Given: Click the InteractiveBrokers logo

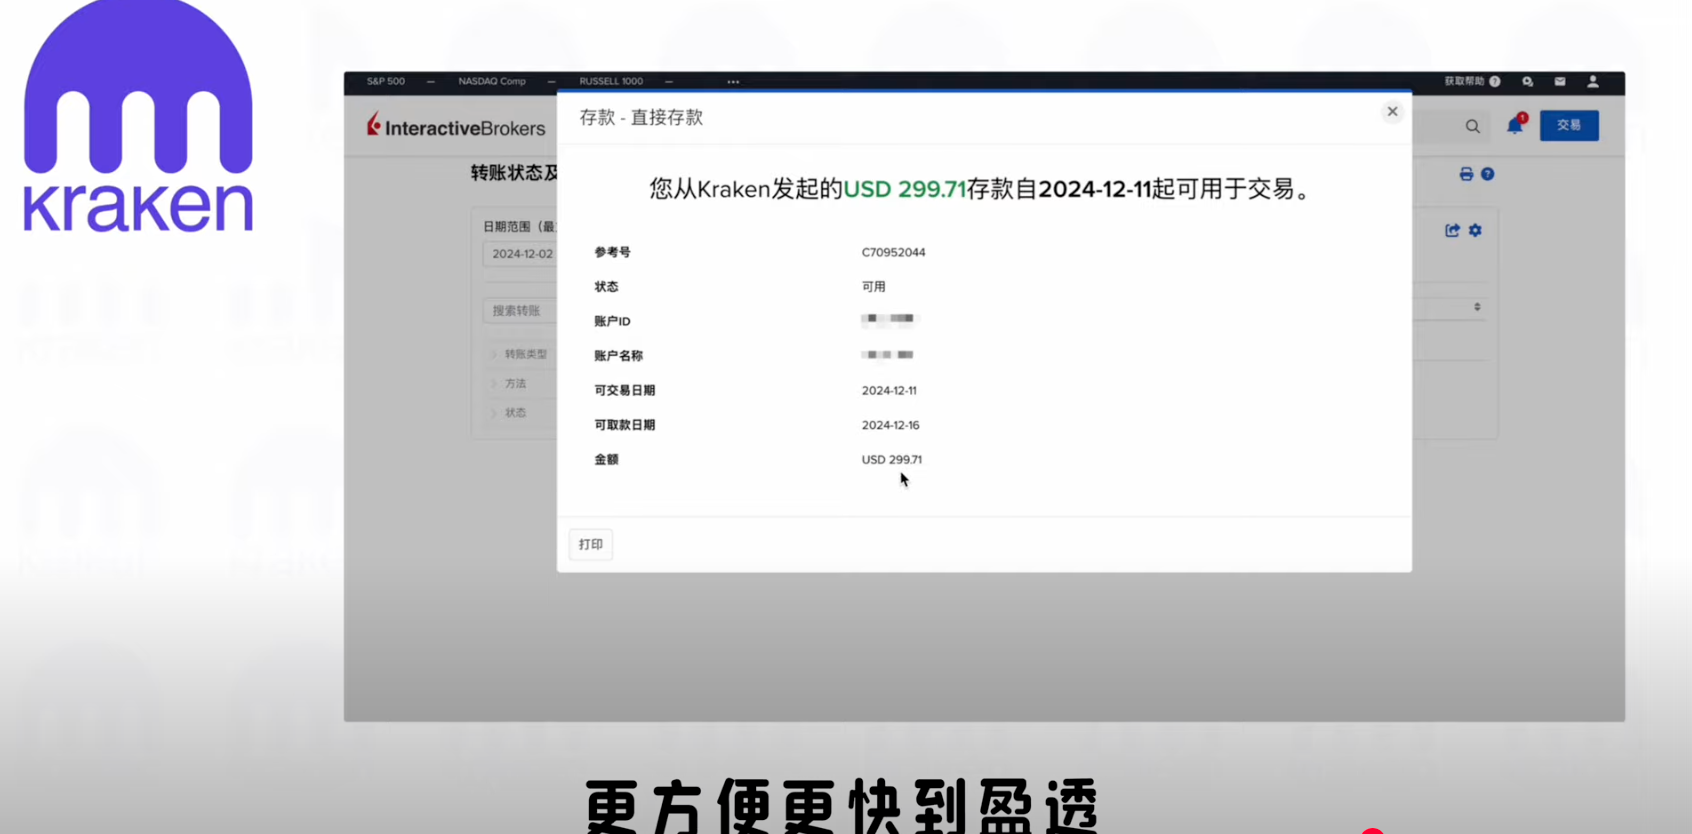Looking at the screenshot, I should pos(456,126).
